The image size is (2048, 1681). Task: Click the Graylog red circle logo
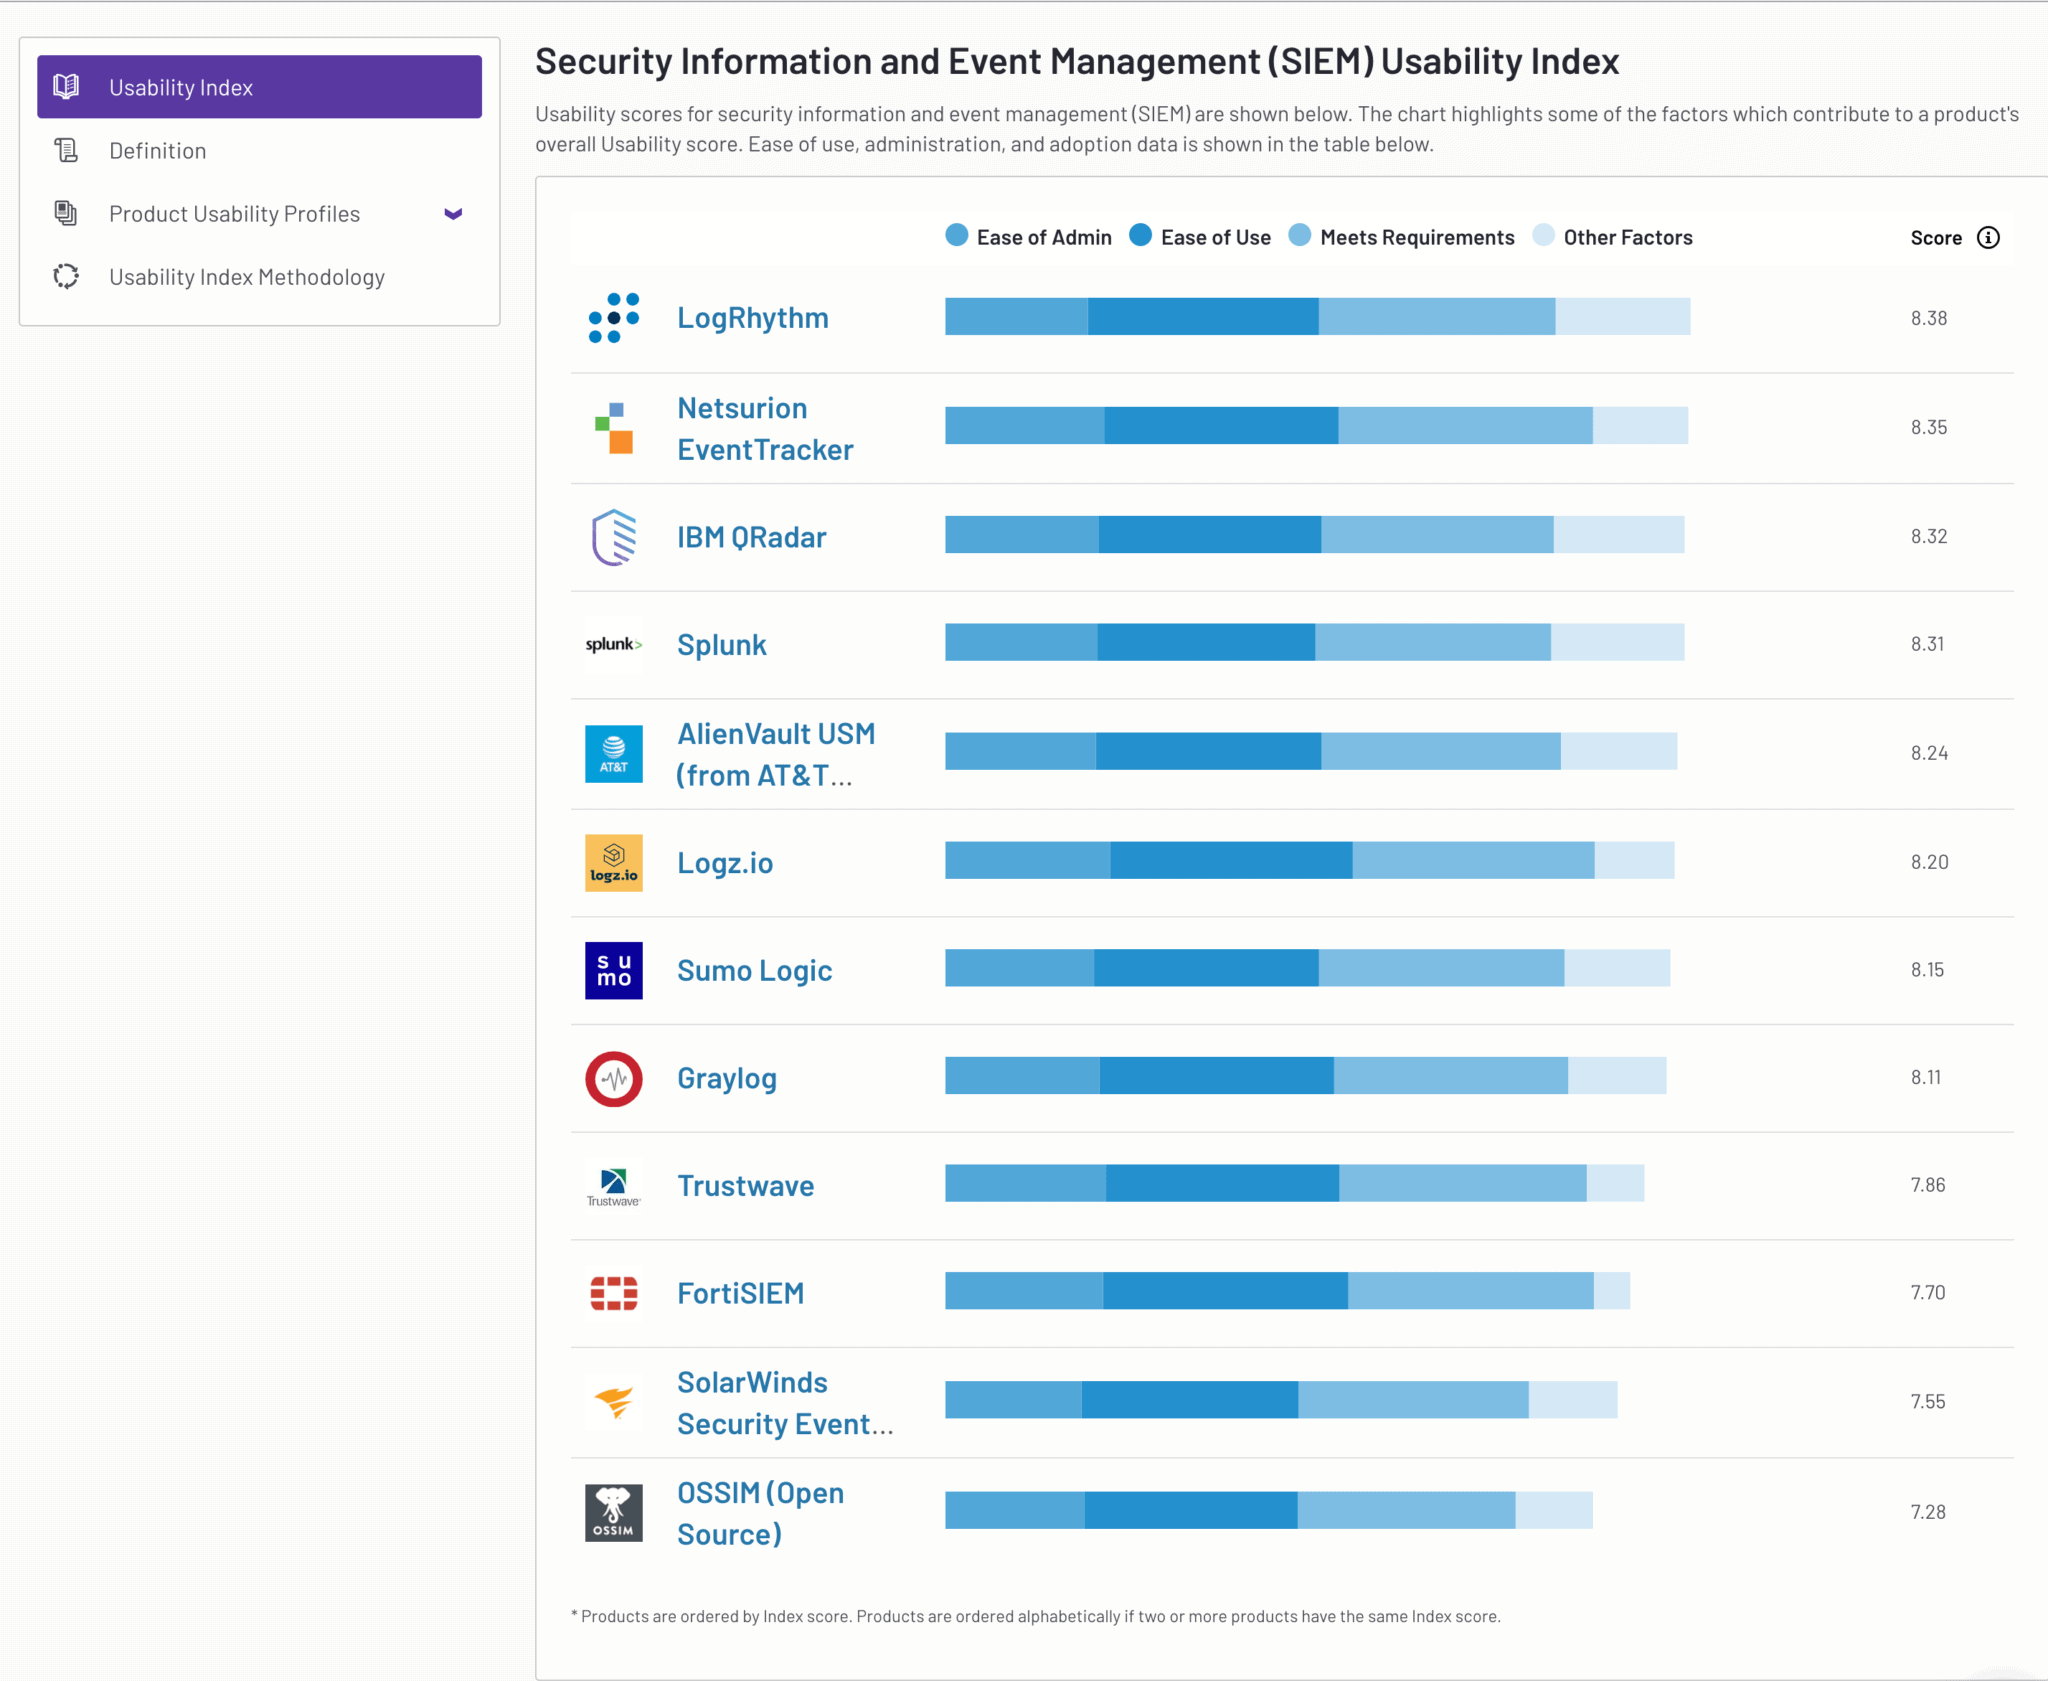coord(613,1079)
